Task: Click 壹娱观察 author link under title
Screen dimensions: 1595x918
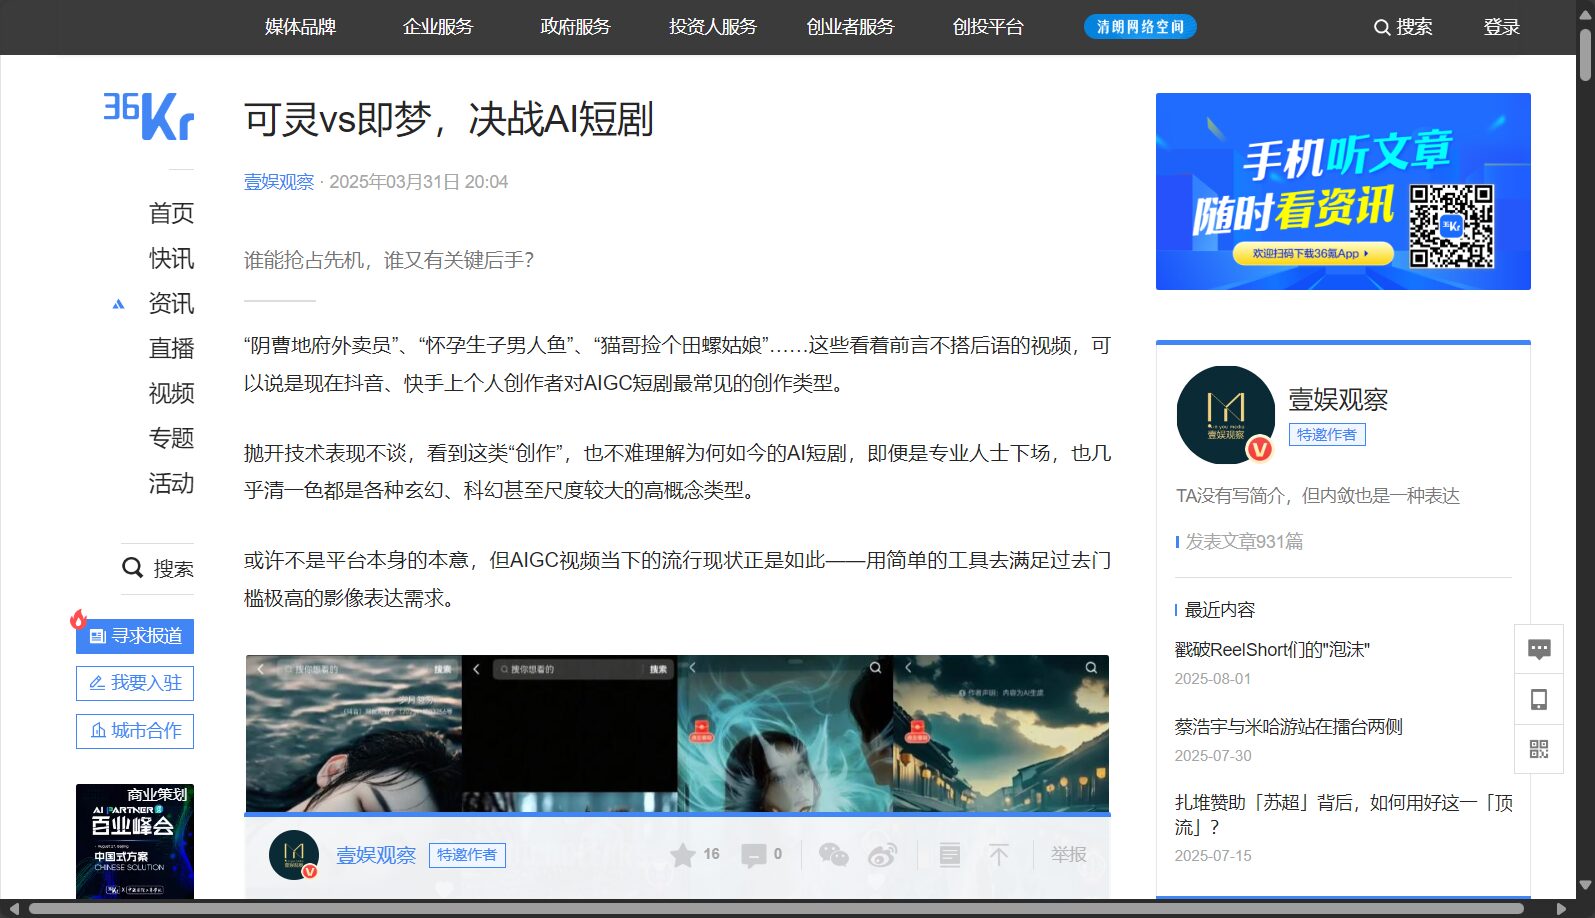Action: [279, 182]
